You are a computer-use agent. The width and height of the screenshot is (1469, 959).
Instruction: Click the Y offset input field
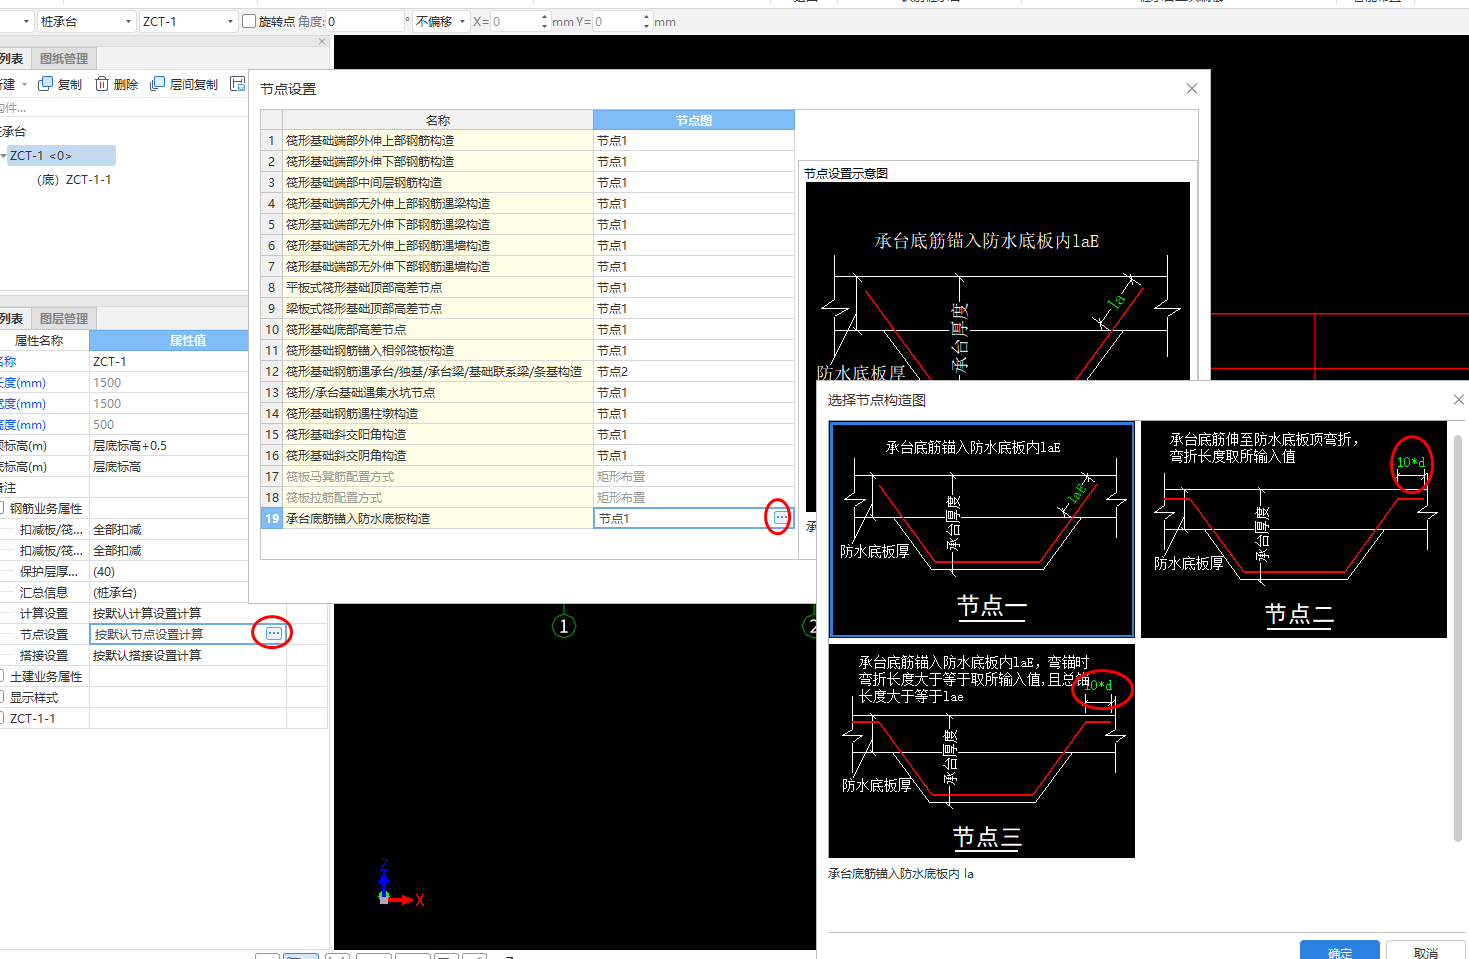tap(617, 21)
